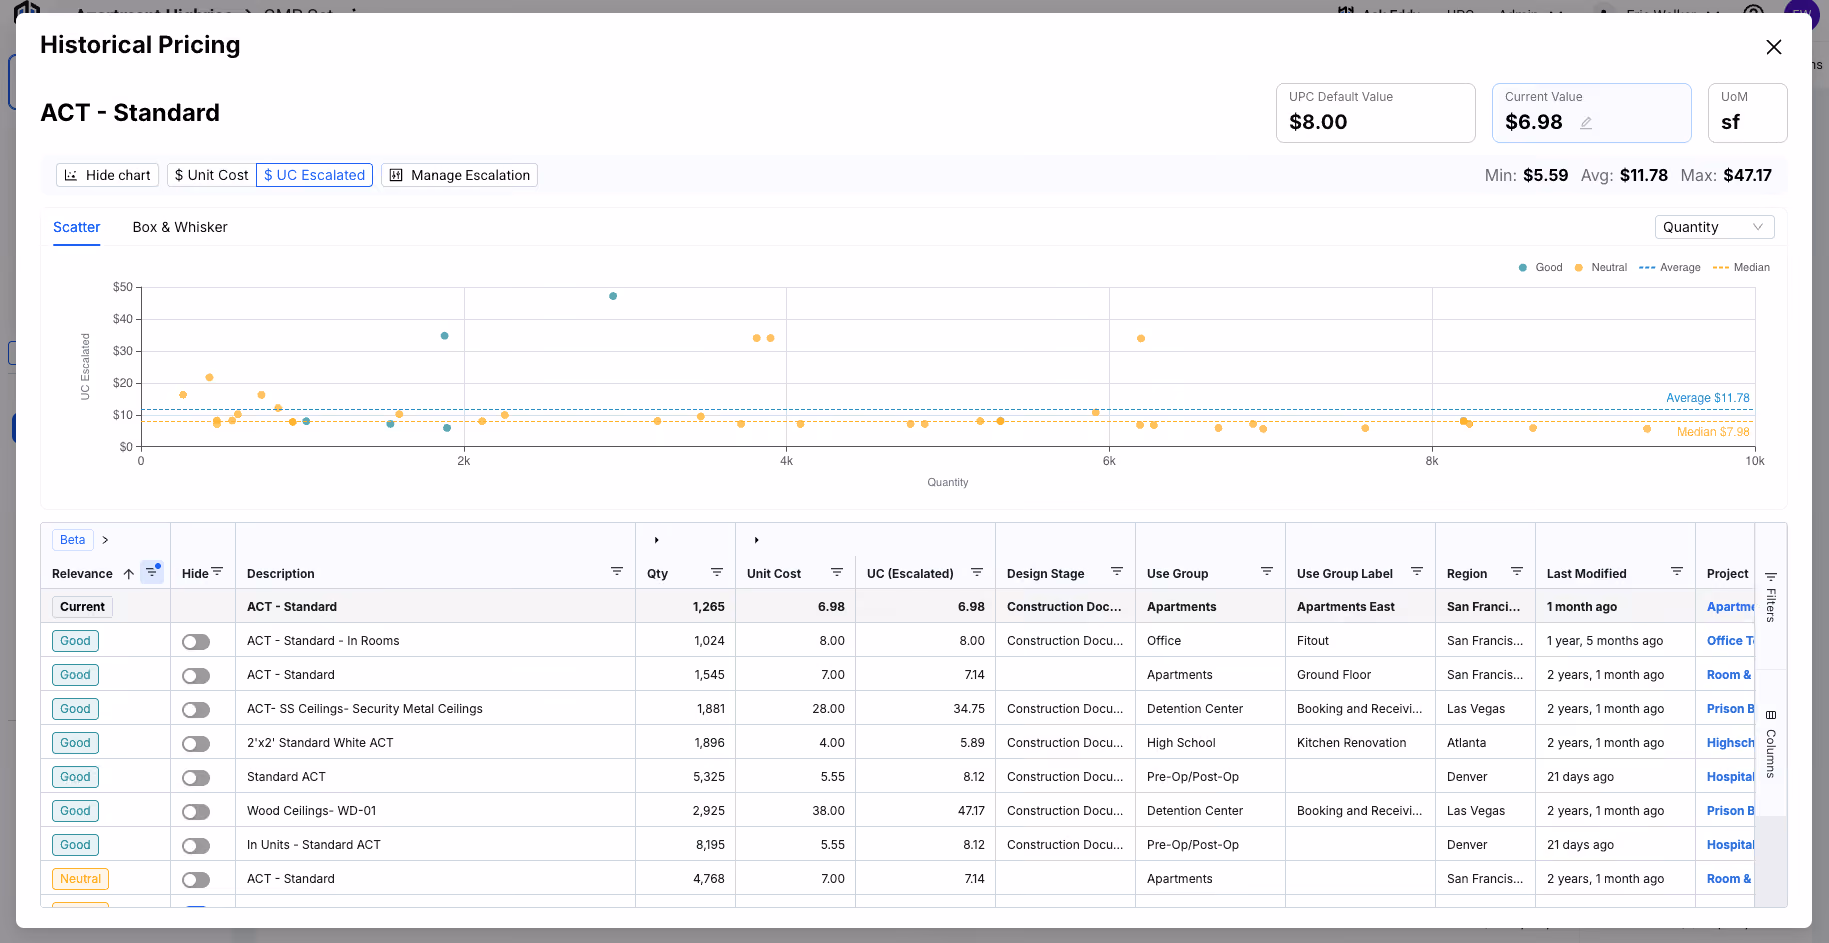The height and width of the screenshot is (943, 1829).
Task: Open the active Relevance filter icon
Action: [152, 572]
